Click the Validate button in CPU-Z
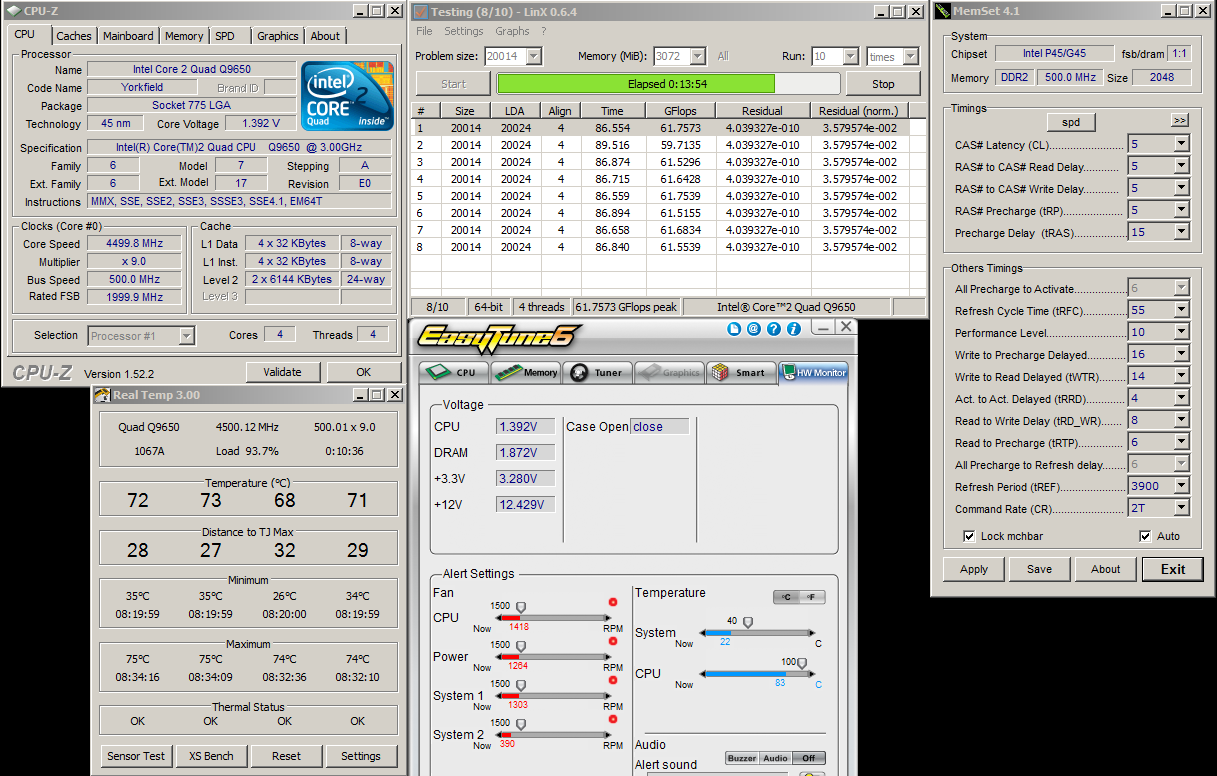This screenshot has width=1217, height=776. click(x=282, y=372)
